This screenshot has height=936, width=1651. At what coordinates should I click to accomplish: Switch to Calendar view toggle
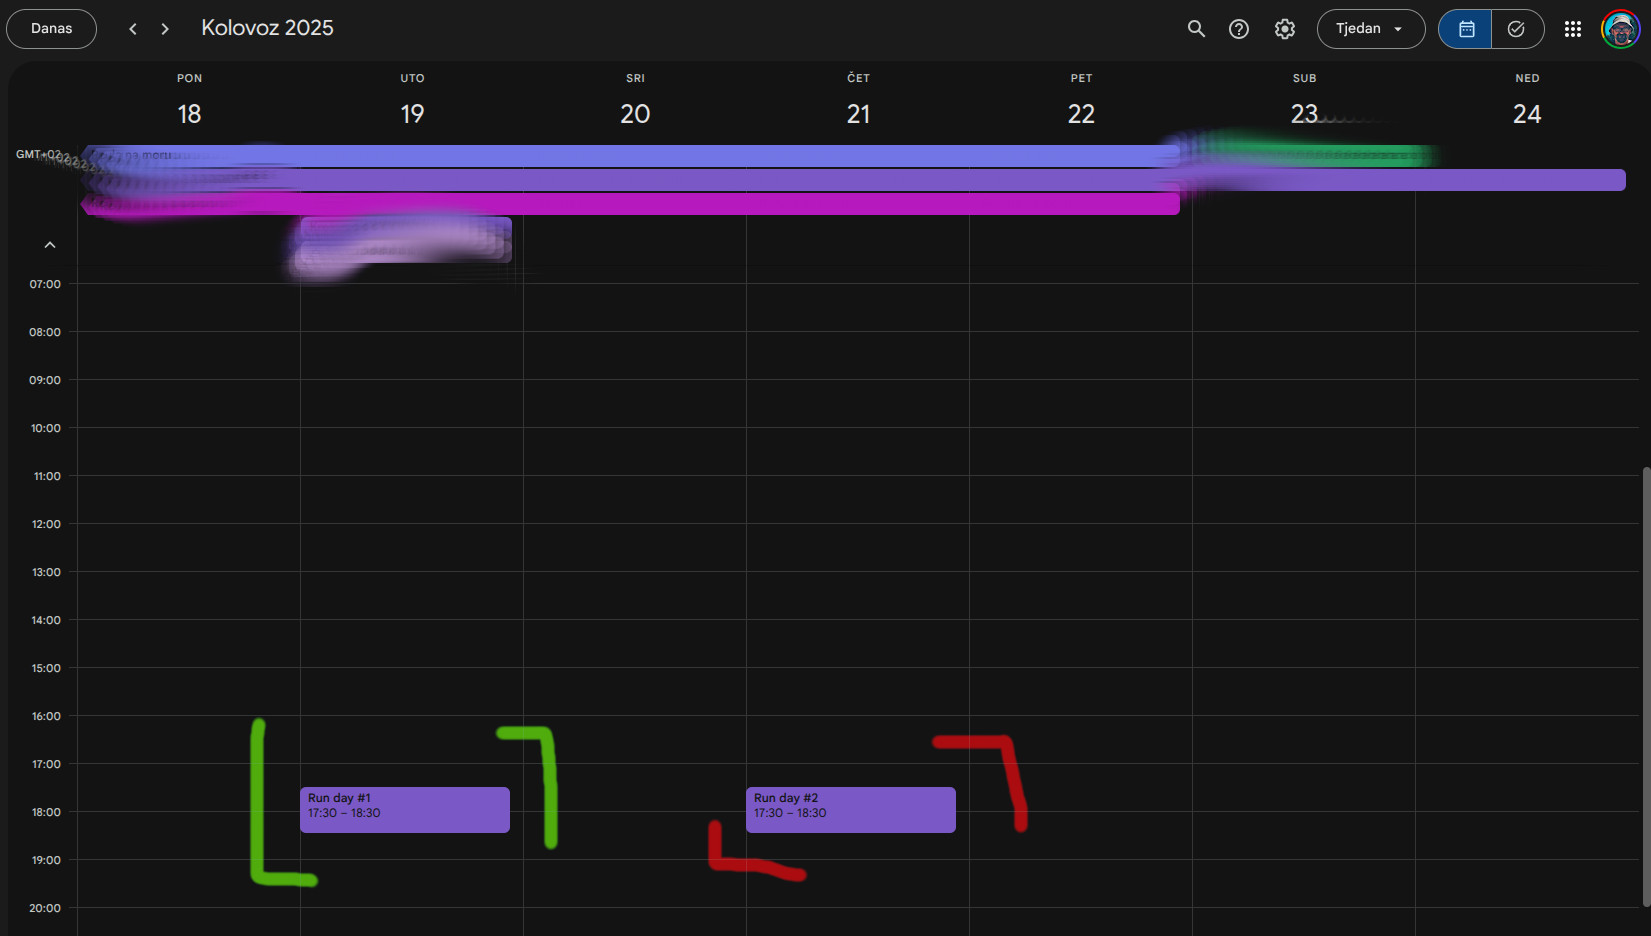coord(1466,29)
